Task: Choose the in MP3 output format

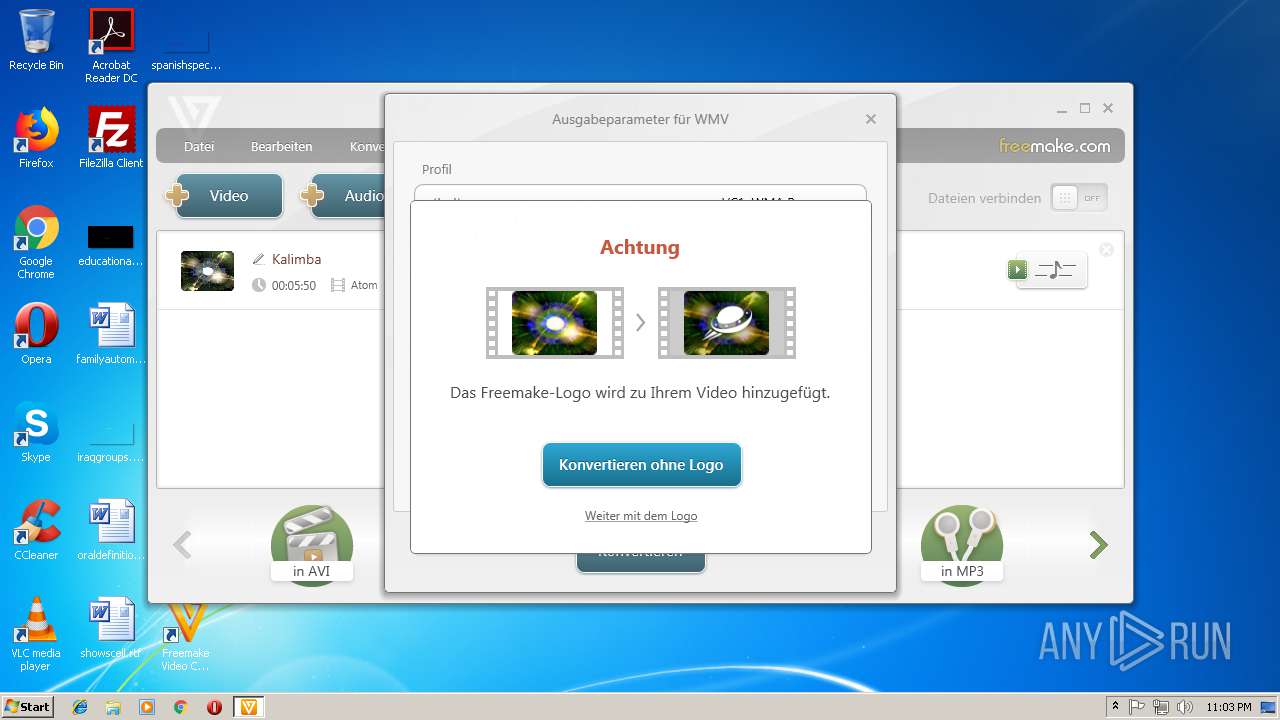Action: point(962,545)
